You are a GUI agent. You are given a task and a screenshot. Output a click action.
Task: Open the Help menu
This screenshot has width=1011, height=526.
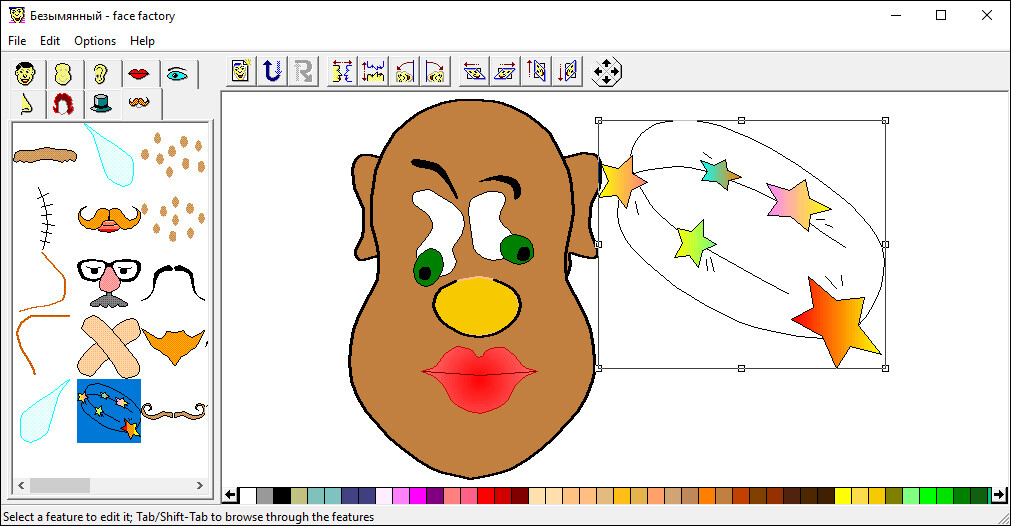[x=142, y=41]
